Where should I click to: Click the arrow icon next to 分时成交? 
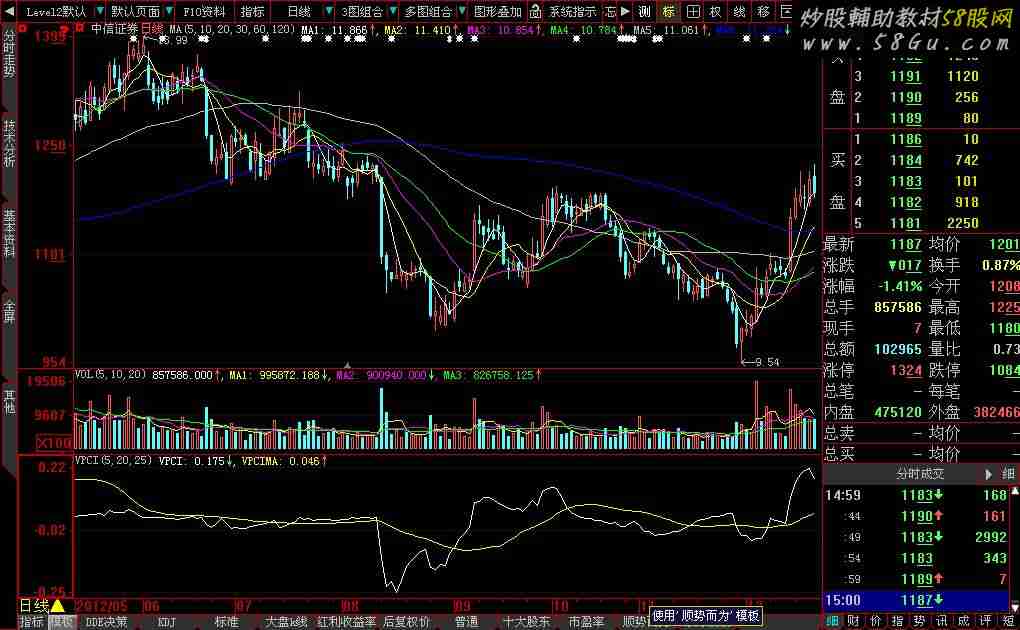(989, 474)
